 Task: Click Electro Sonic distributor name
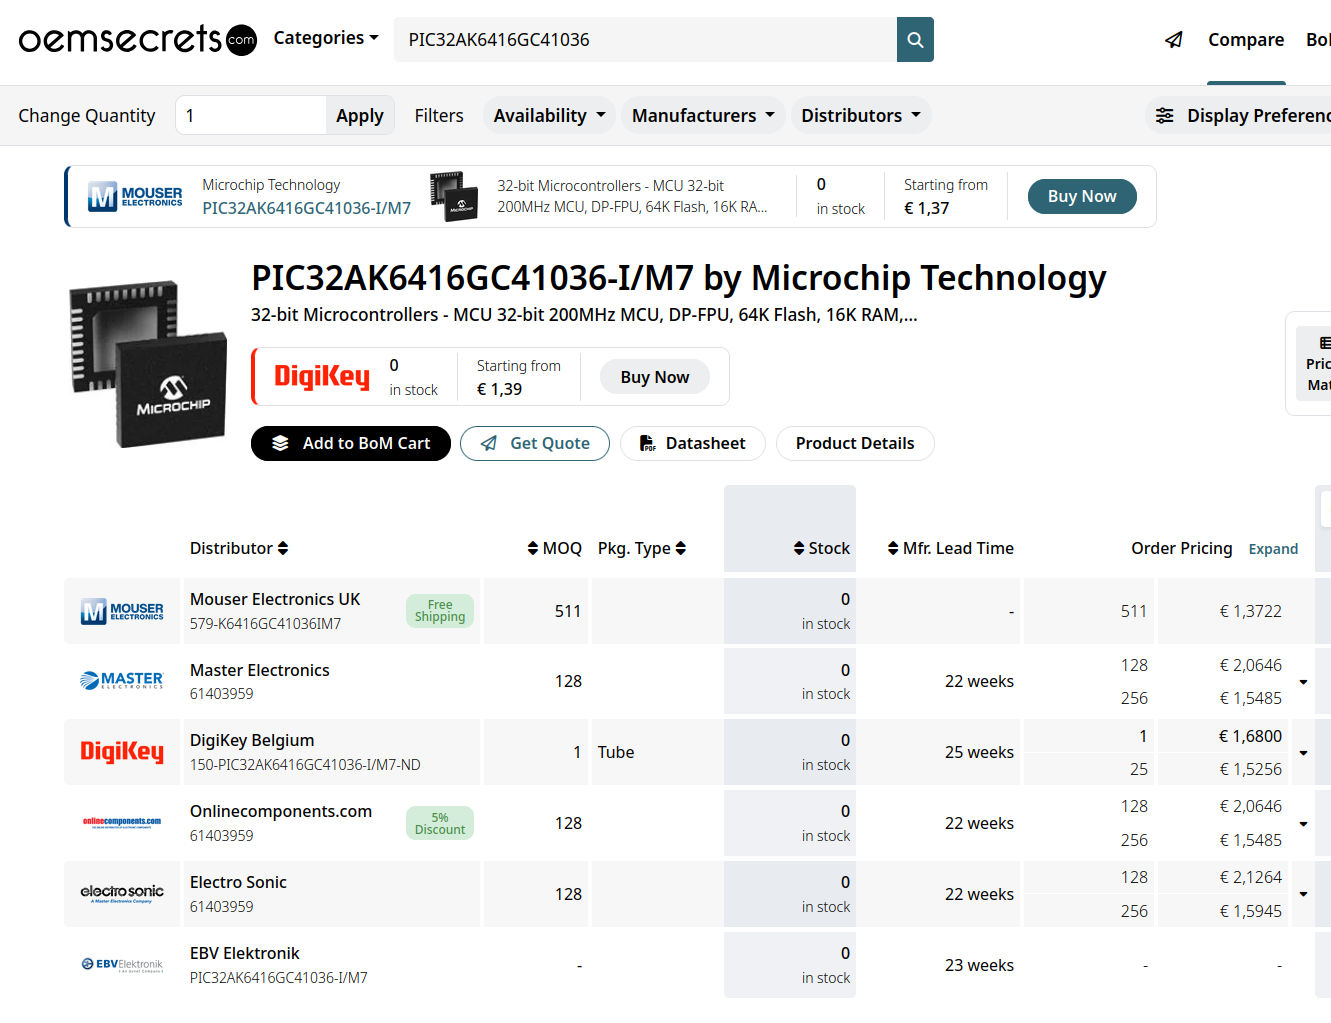[238, 882]
